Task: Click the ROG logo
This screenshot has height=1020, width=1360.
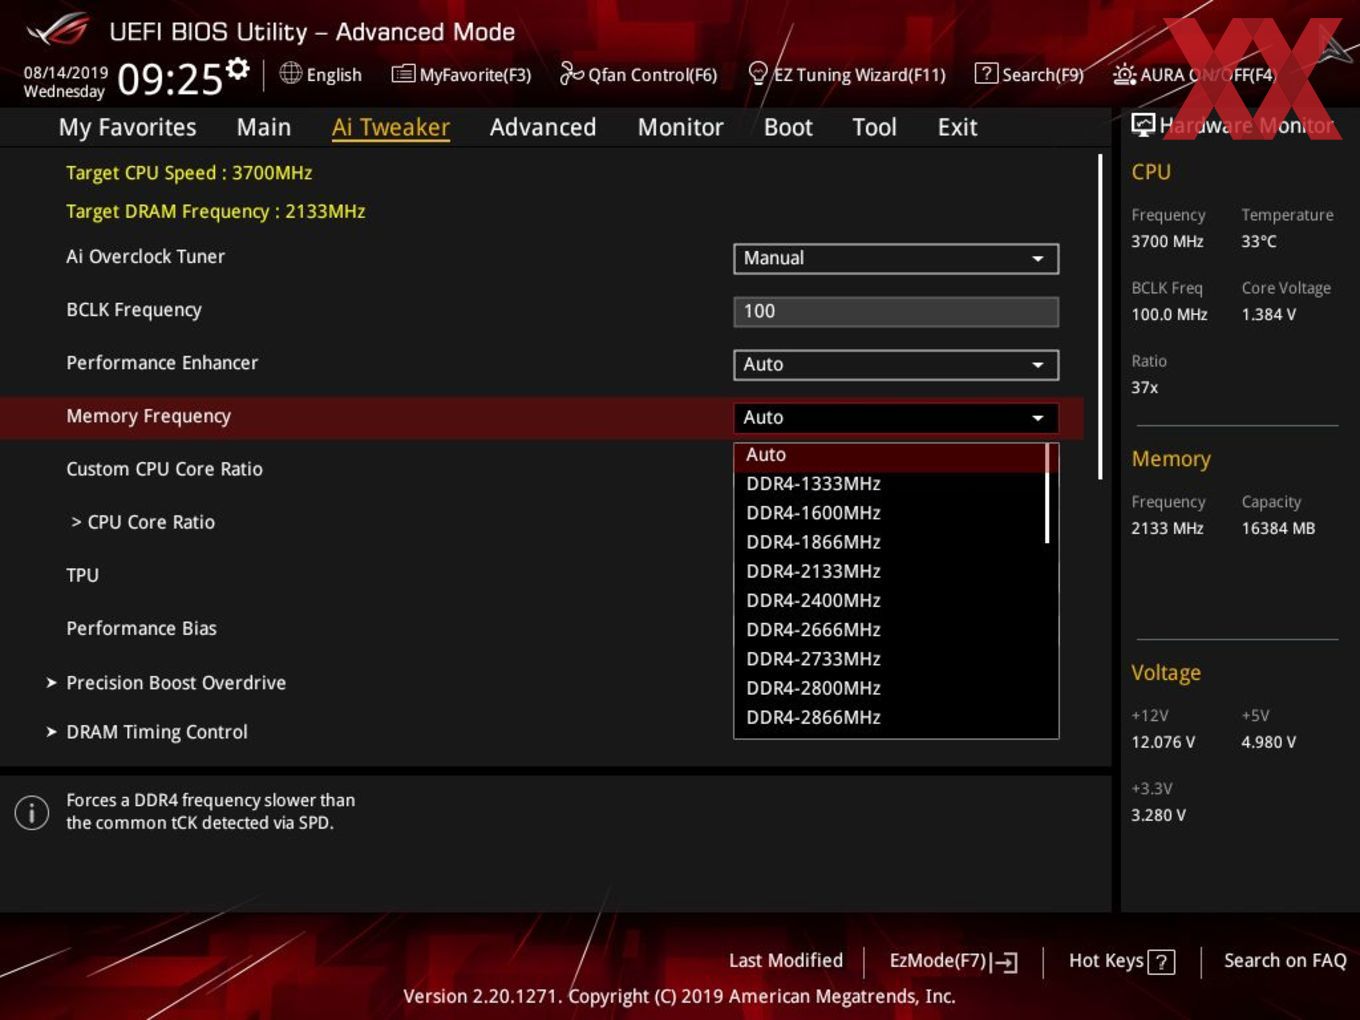Action: pos(57,30)
